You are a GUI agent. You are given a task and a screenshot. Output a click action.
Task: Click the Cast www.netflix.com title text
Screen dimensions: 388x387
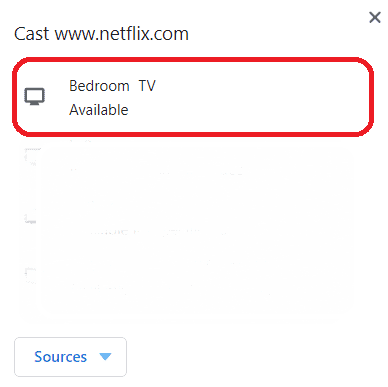101,34
